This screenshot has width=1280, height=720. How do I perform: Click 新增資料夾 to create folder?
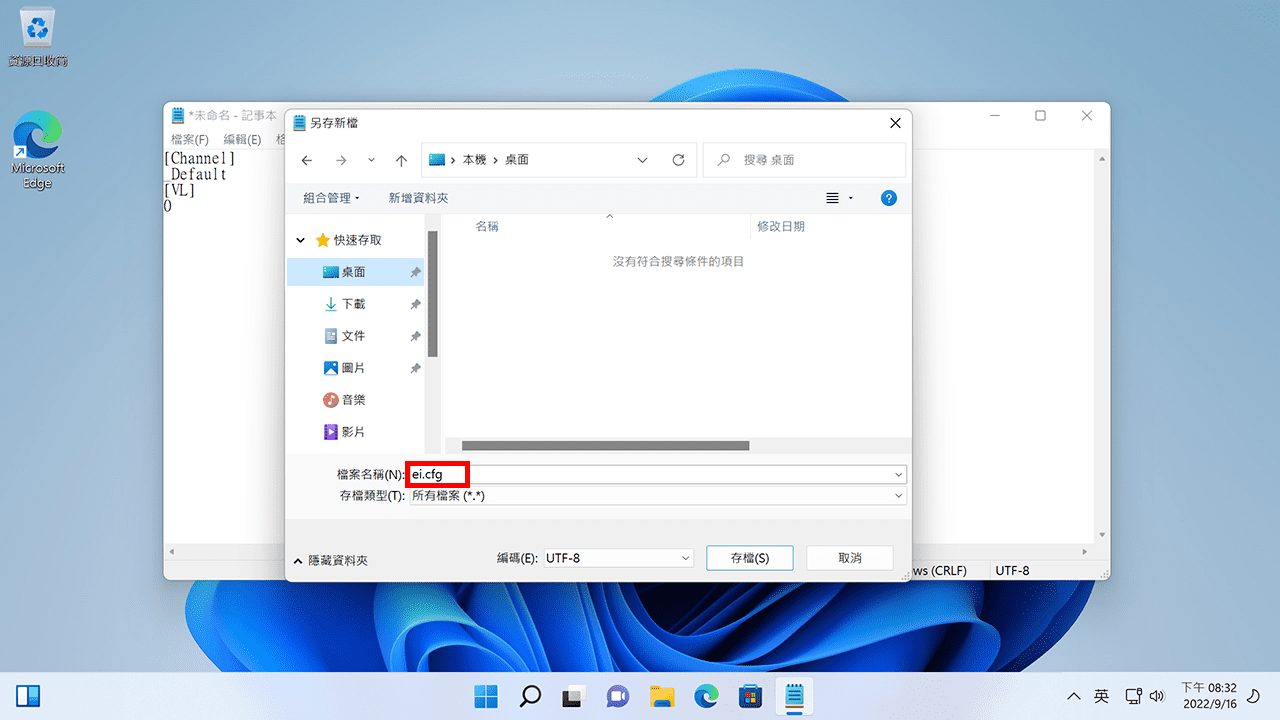click(x=418, y=198)
